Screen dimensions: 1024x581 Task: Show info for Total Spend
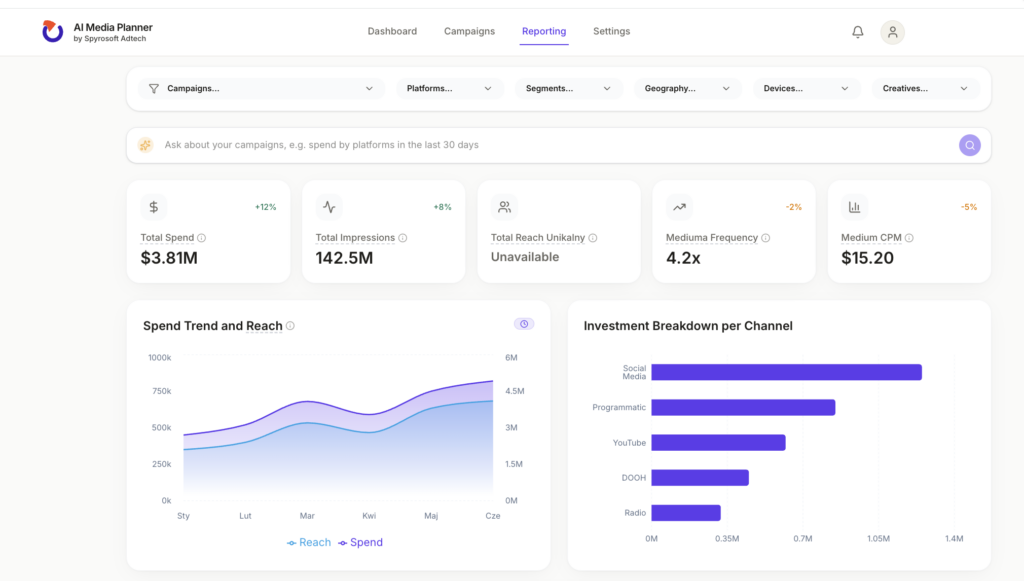tap(202, 238)
